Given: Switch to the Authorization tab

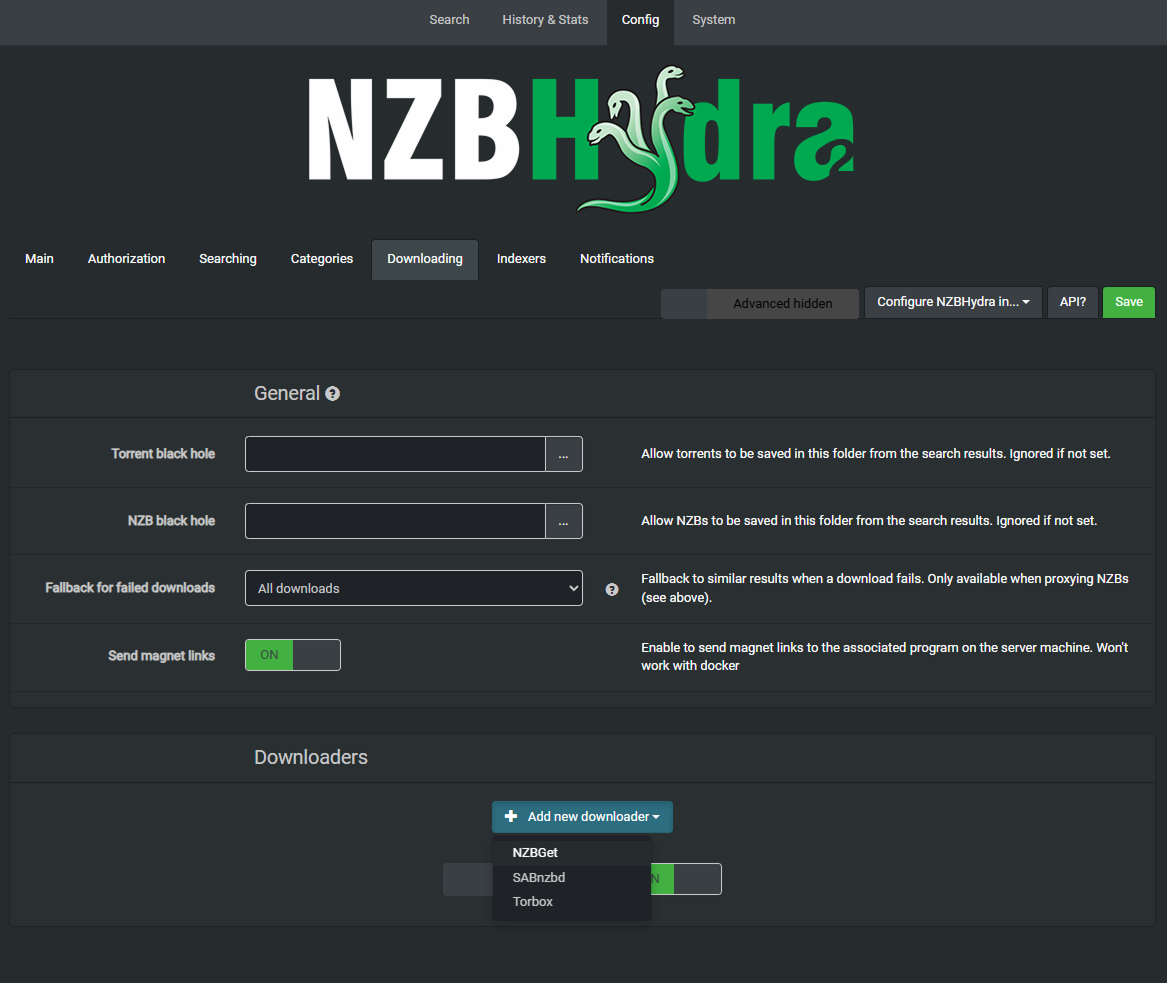Looking at the screenshot, I should (x=127, y=259).
